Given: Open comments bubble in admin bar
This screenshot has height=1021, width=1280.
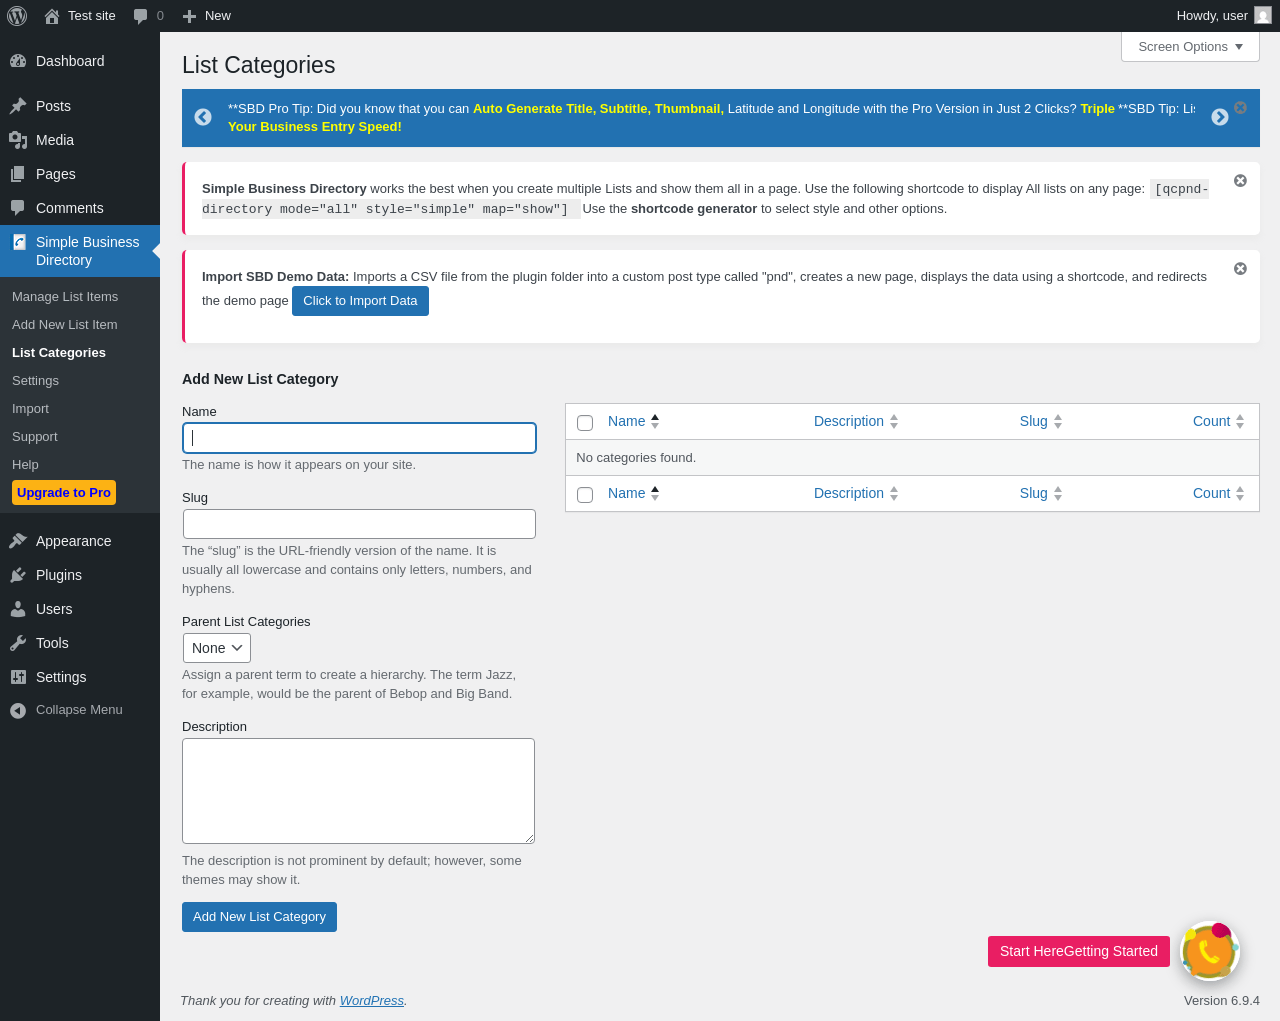Looking at the screenshot, I should point(141,16).
